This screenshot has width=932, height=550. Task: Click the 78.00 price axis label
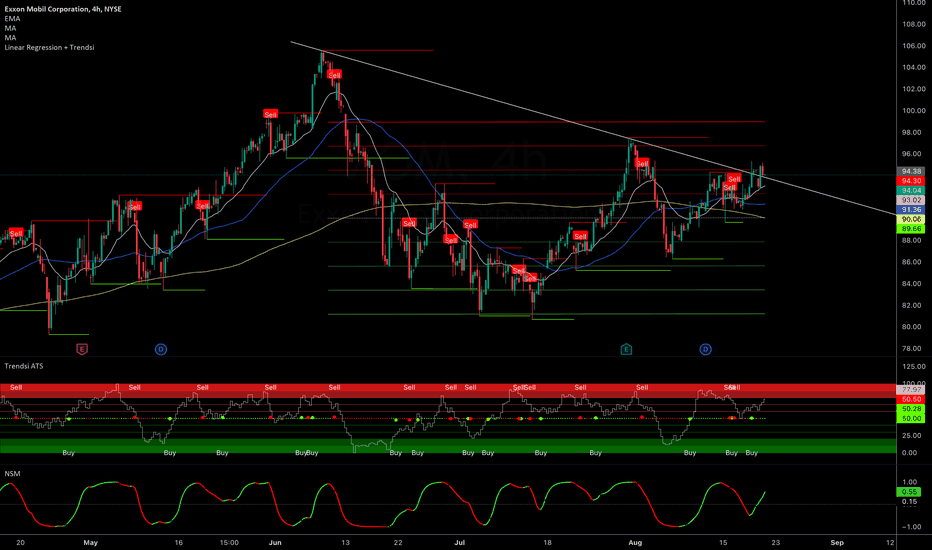pos(914,348)
